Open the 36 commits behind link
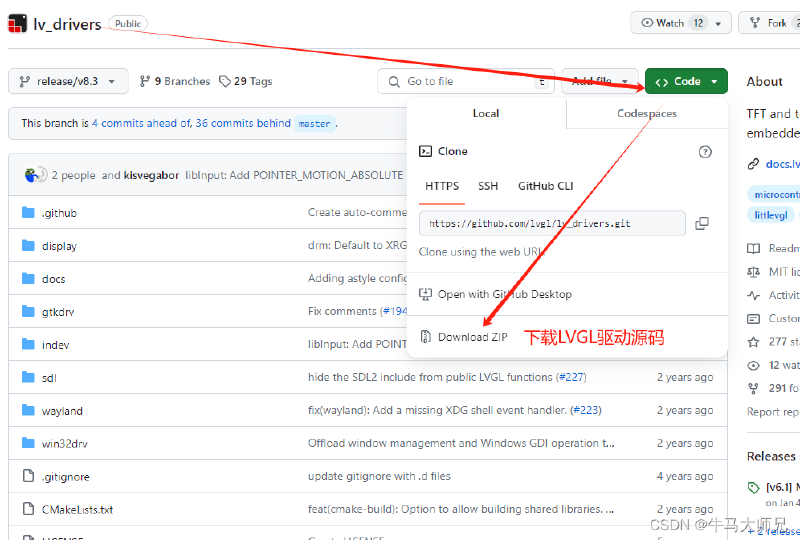 point(243,123)
